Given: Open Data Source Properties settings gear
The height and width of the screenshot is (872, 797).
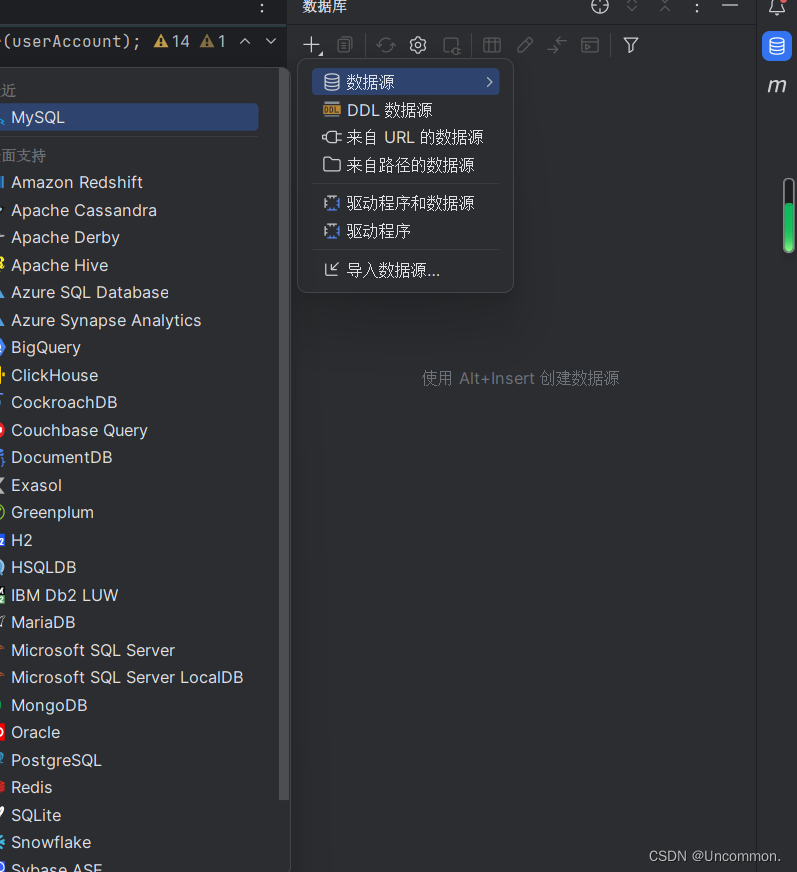Looking at the screenshot, I should click(x=418, y=45).
